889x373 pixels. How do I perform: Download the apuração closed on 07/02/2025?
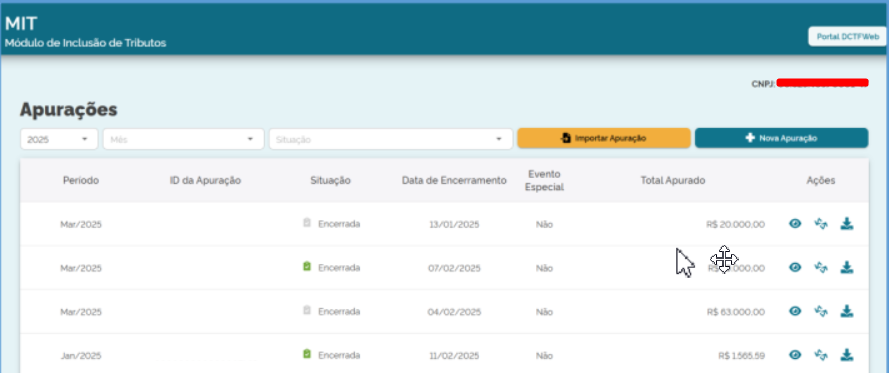click(x=846, y=267)
